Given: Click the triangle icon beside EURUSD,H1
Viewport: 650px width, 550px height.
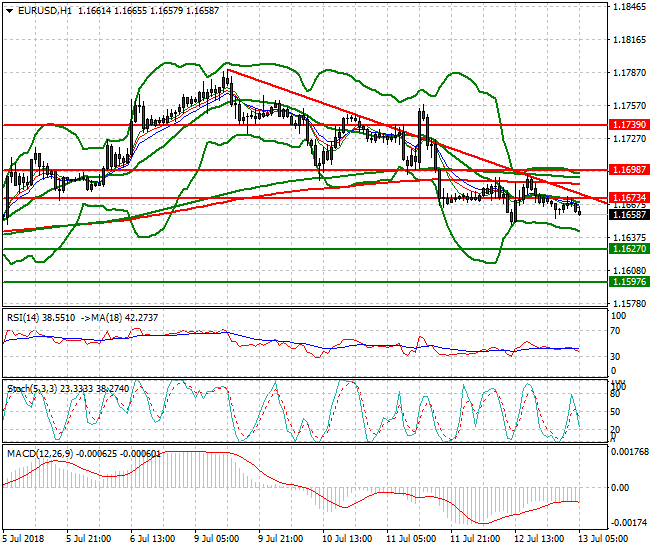Looking at the screenshot, I should [x=9, y=10].
